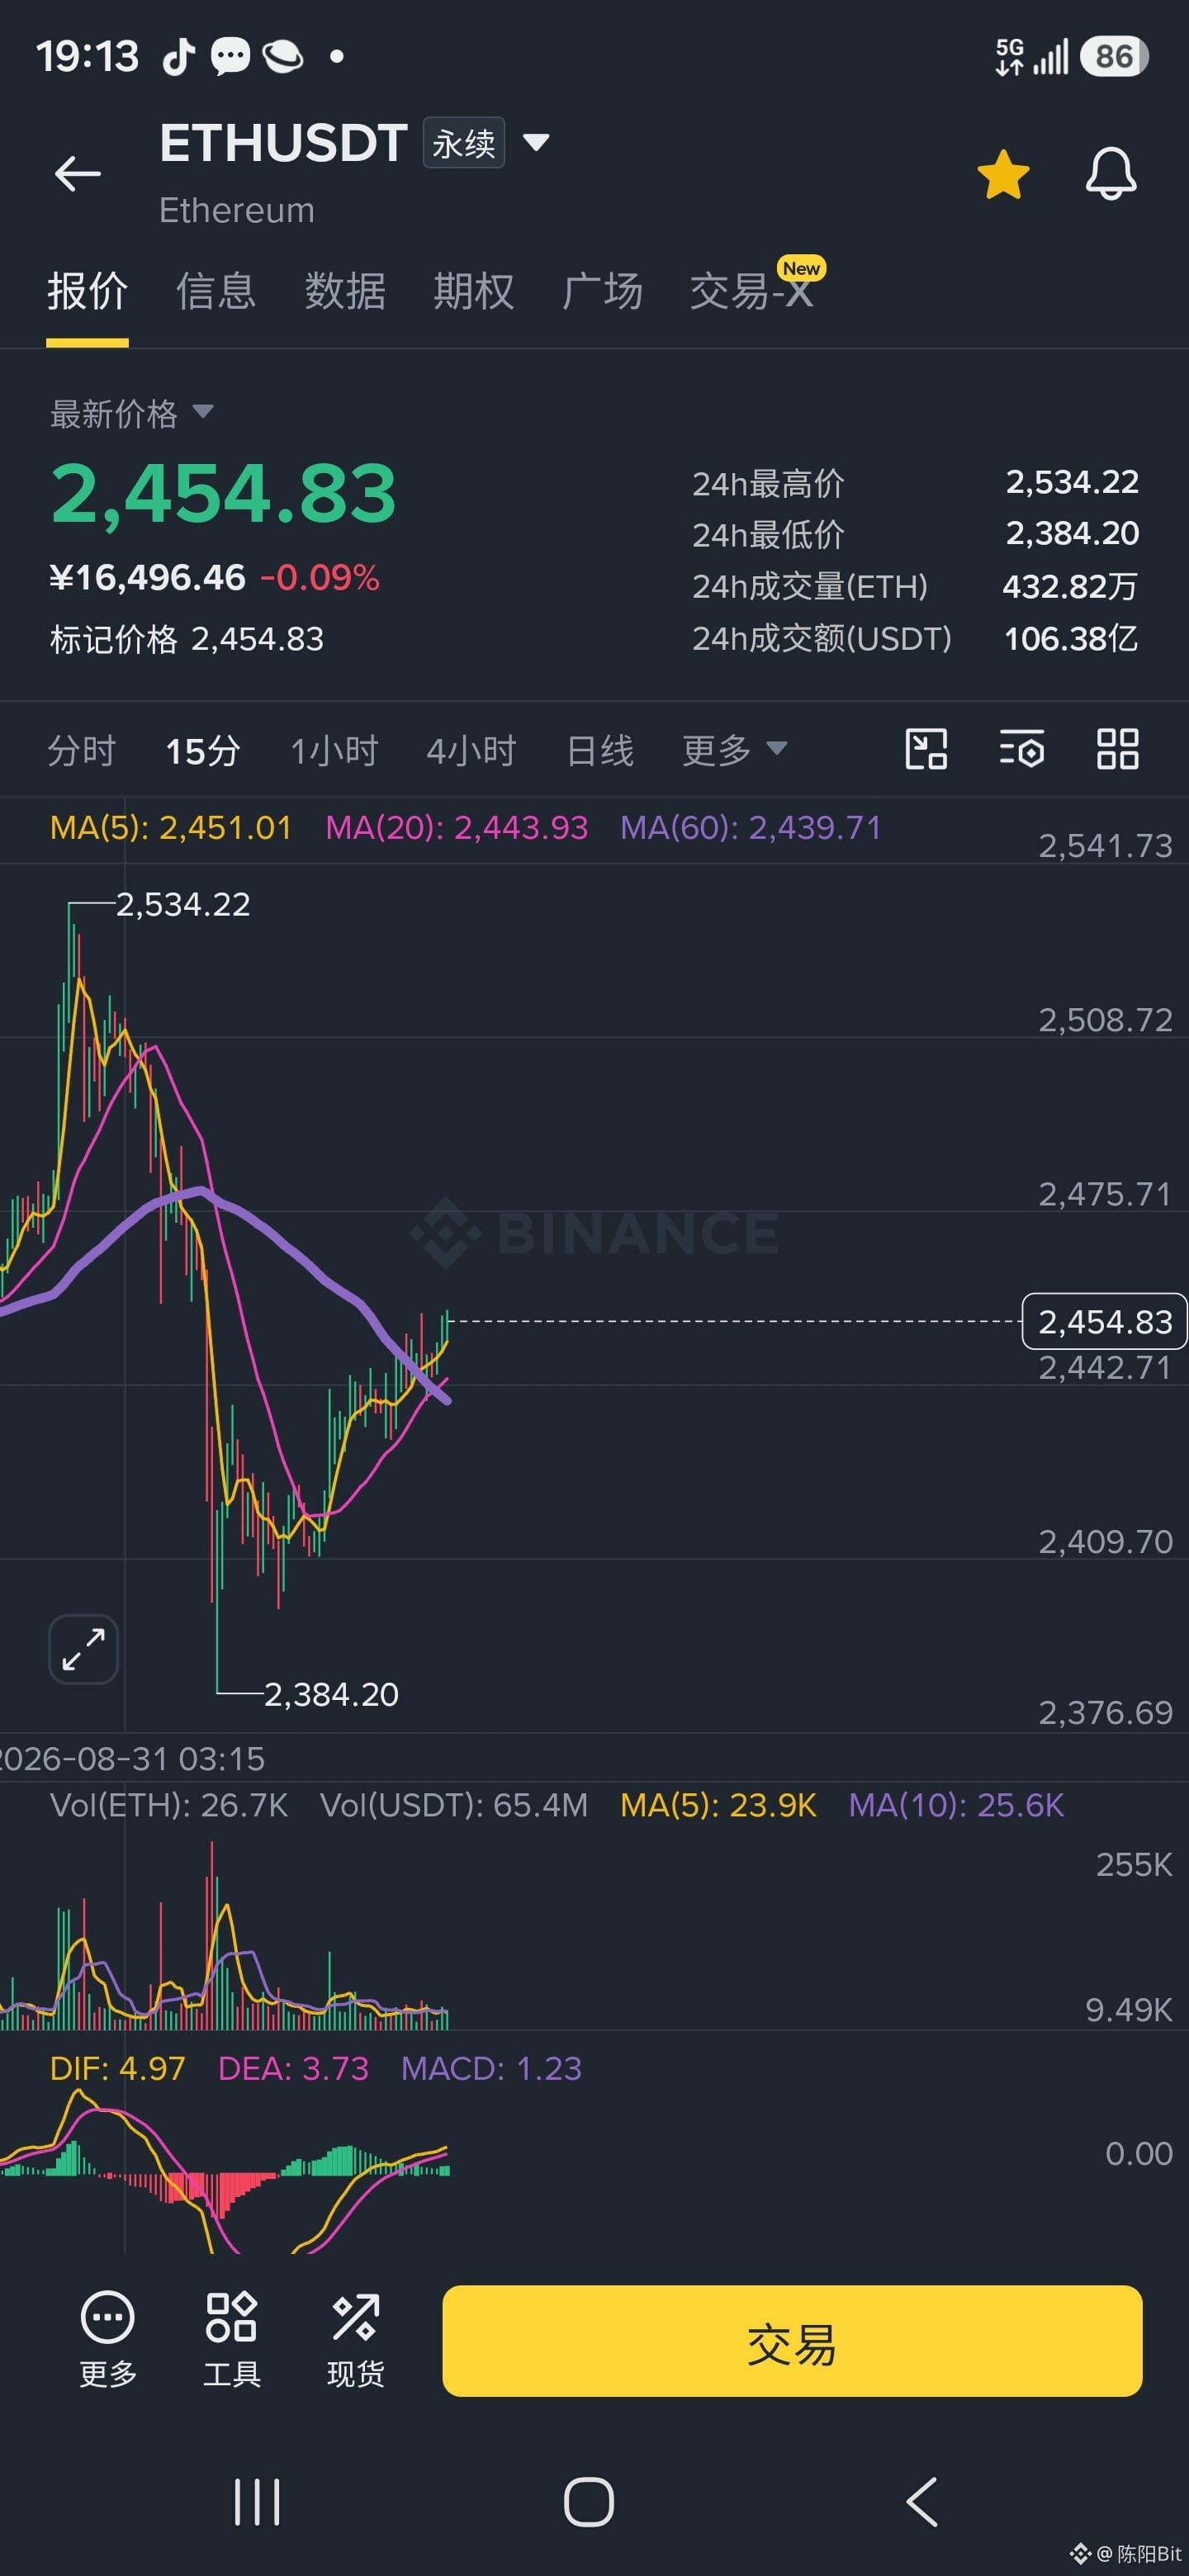
Task: Tap the MA(60): 2,439.71 indicator label
Action: coord(751,828)
